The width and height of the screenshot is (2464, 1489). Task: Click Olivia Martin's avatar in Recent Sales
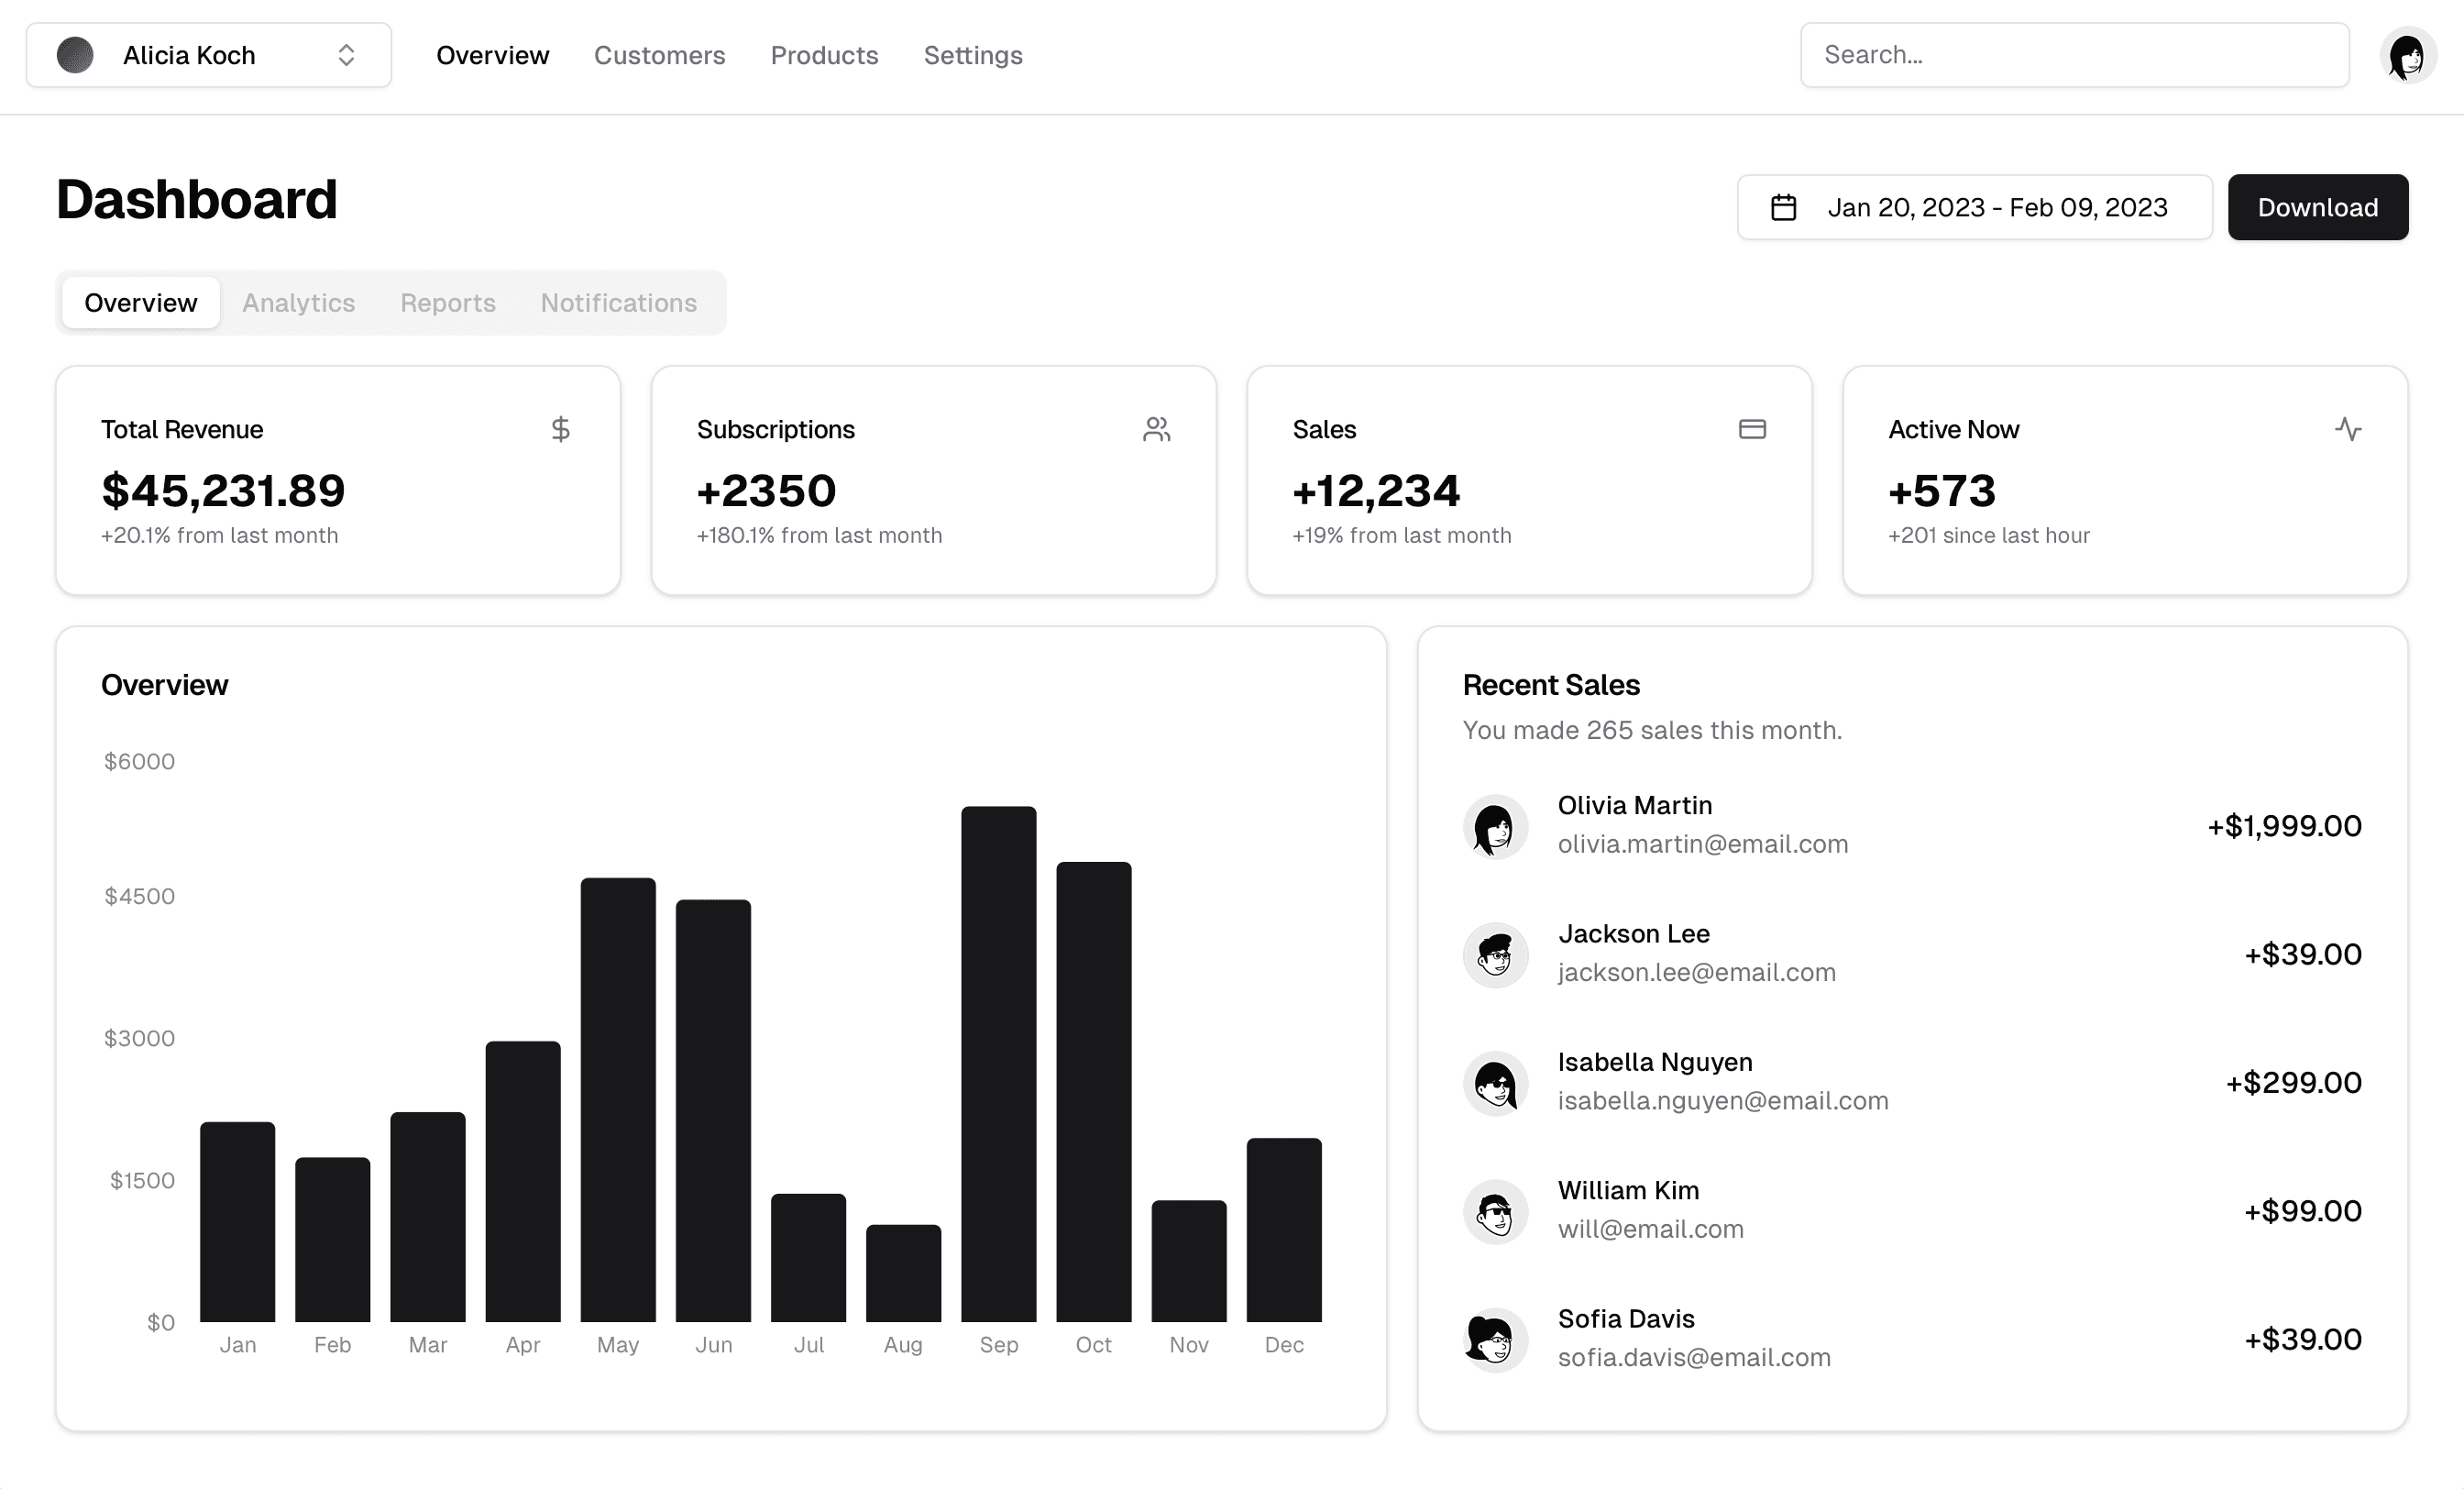pos(1495,827)
